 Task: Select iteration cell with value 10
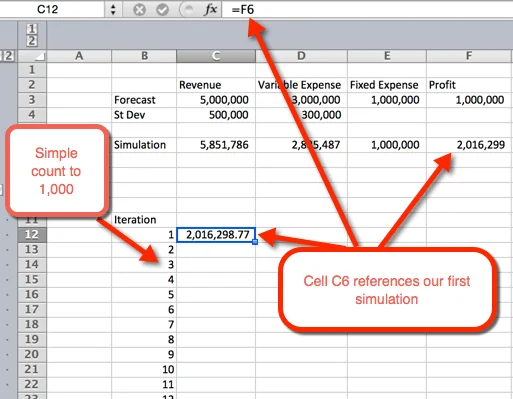[x=144, y=370]
